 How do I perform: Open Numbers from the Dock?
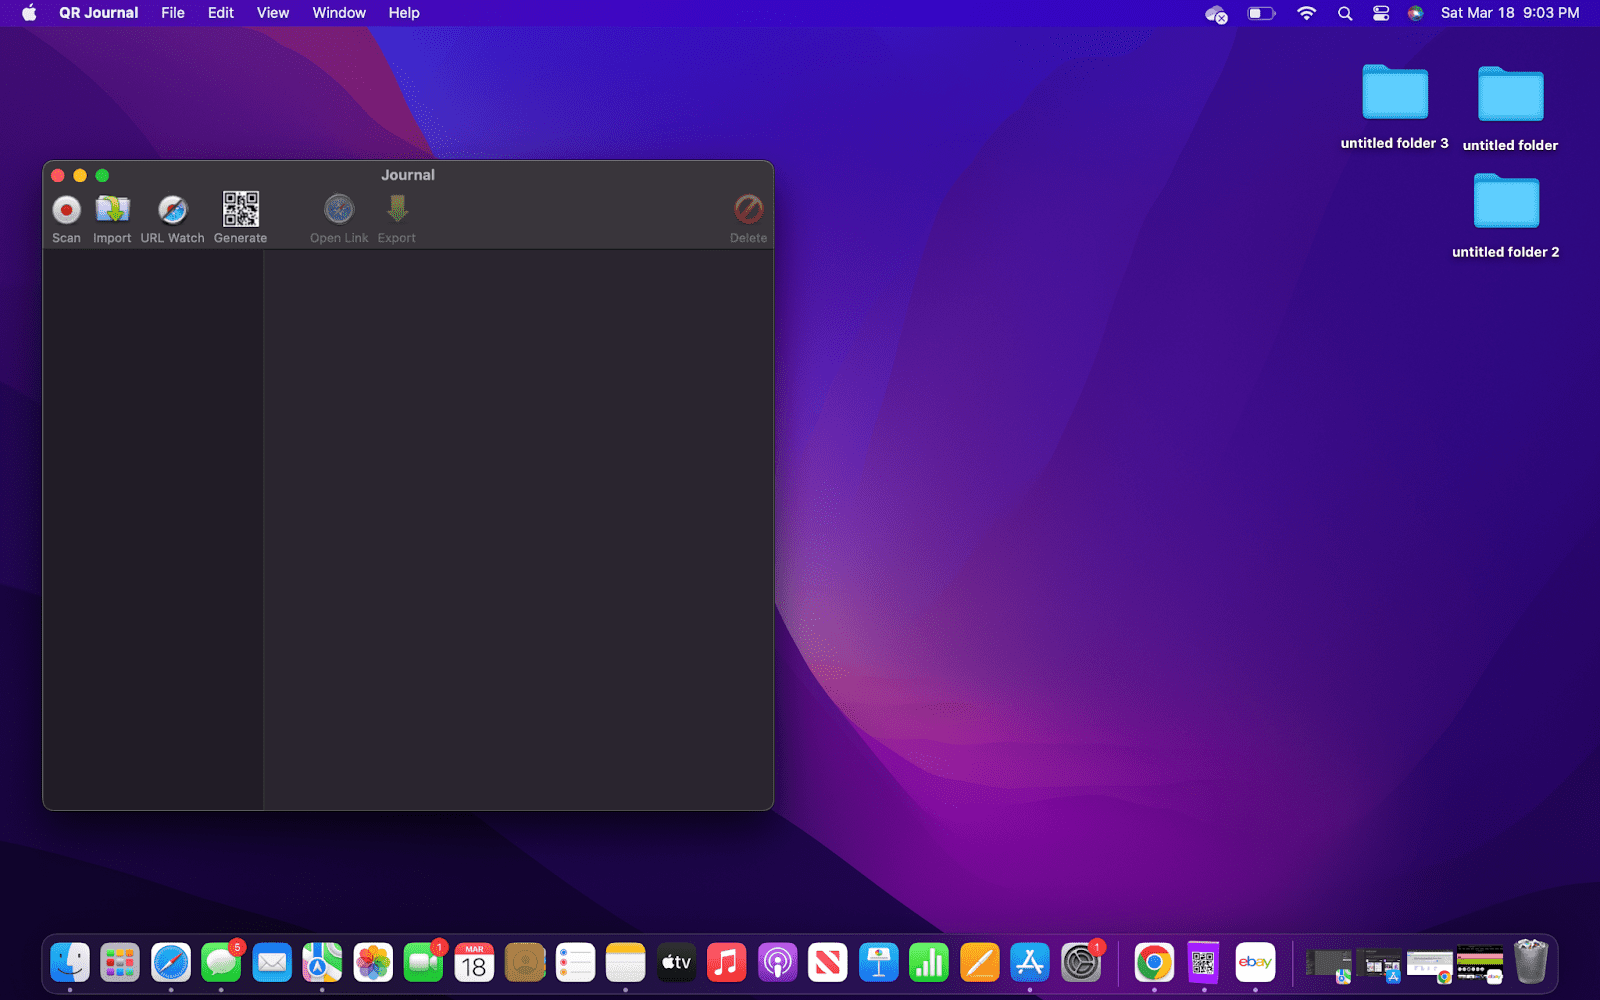point(929,963)
